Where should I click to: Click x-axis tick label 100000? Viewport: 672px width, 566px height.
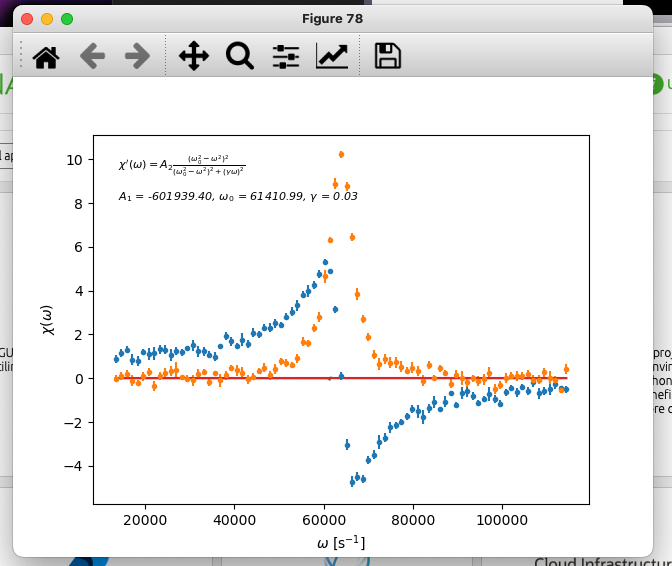[x=502, y=520]
